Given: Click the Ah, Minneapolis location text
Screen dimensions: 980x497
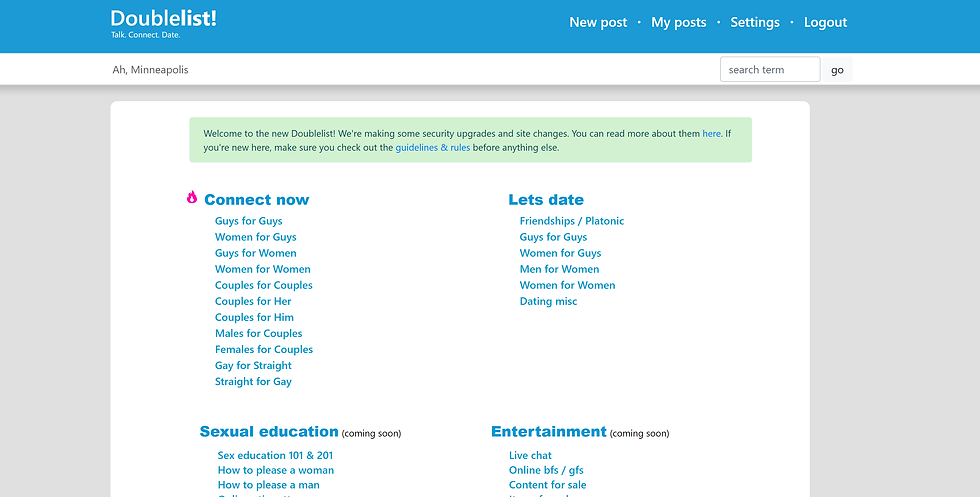Looking at the screenshot, I should coord(150,69).
